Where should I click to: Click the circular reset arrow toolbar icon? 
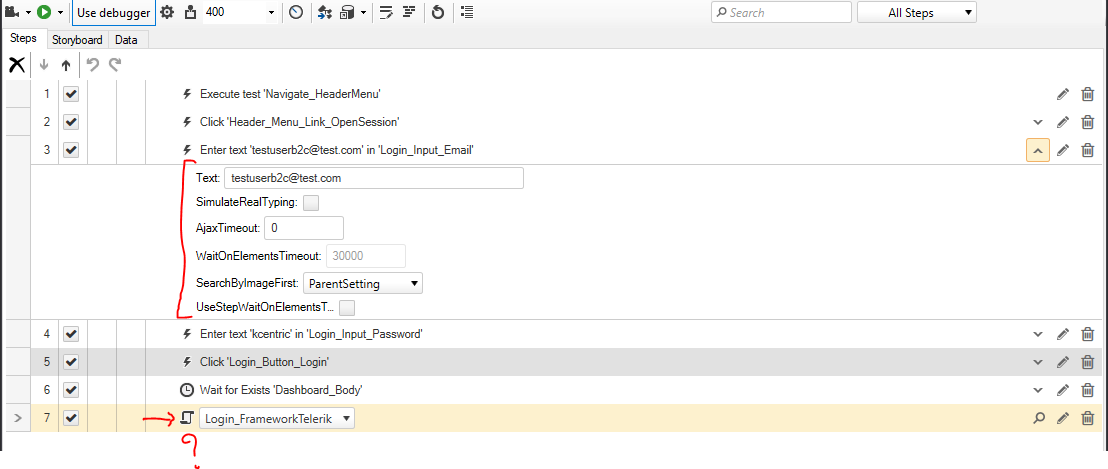tap(438, 13)
